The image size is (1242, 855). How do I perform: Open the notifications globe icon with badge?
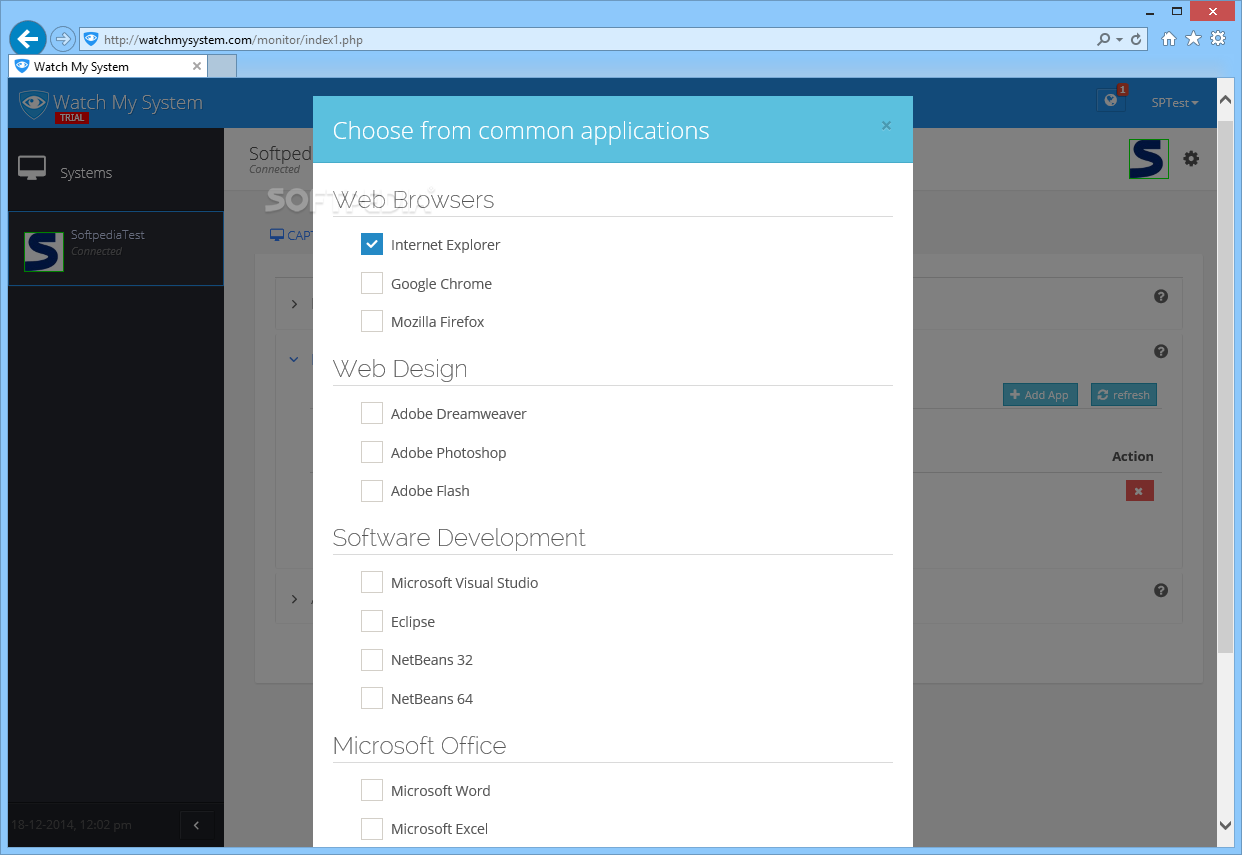point(1110,100)
